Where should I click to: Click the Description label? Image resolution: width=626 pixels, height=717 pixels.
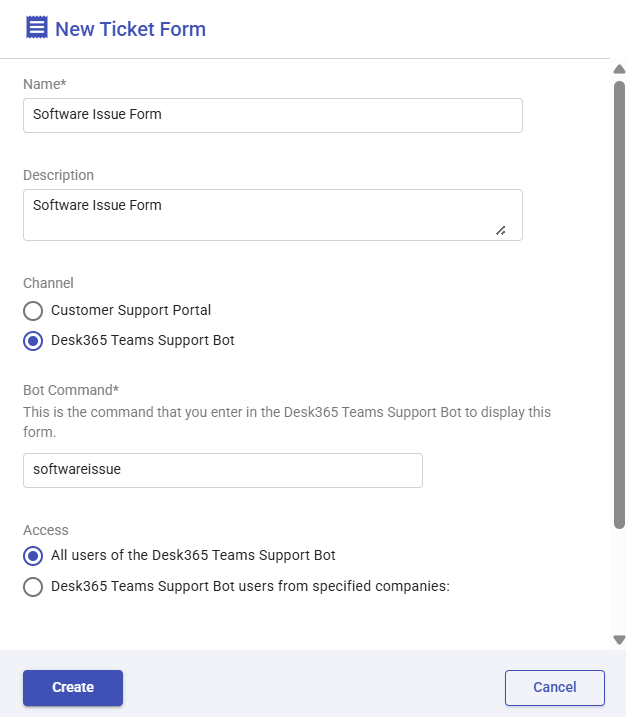tap(59, 175)
